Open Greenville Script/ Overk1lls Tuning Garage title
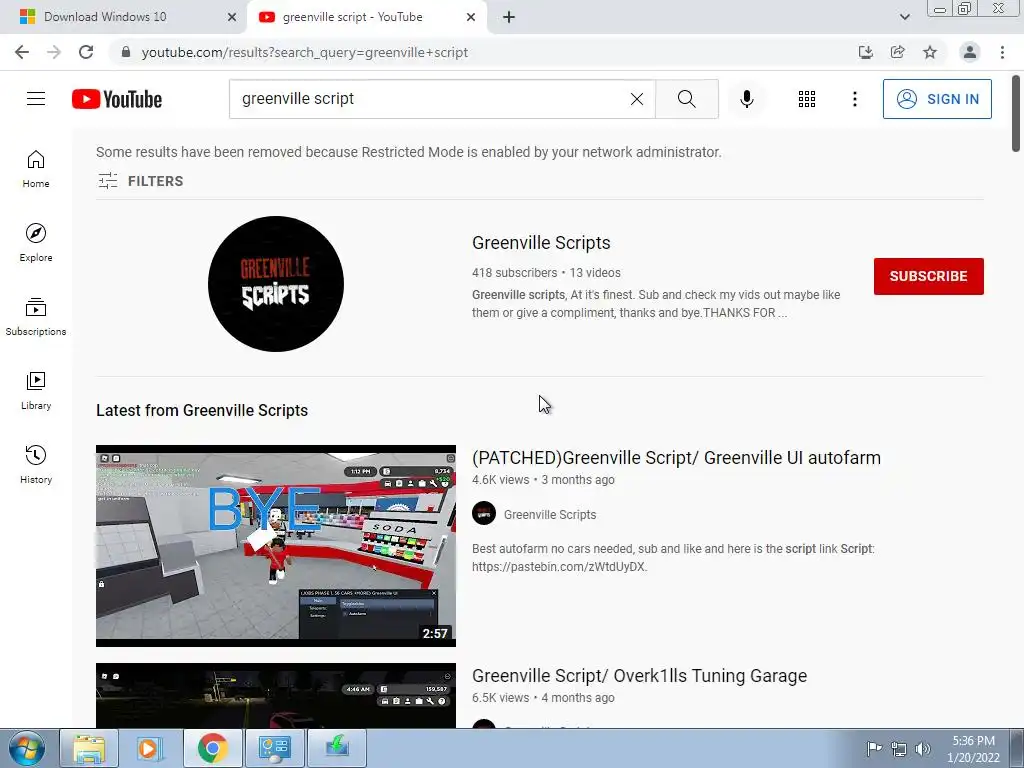 click(x=639, y=676)
